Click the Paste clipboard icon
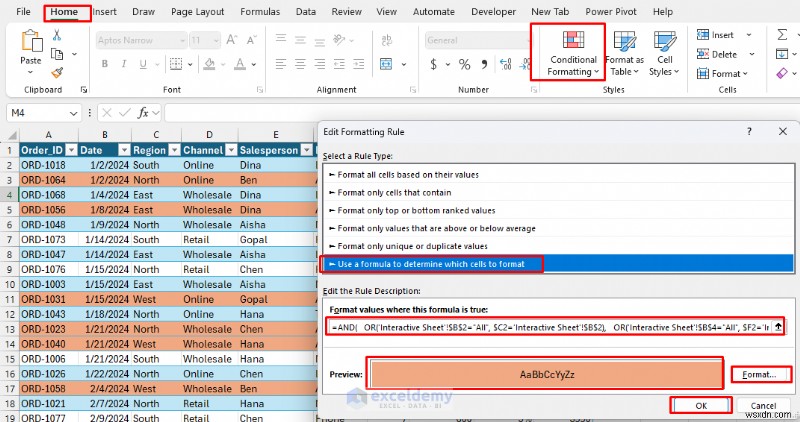Image resolution: width=800 pixels, height=422 pixels. click(x=31, y=41)
